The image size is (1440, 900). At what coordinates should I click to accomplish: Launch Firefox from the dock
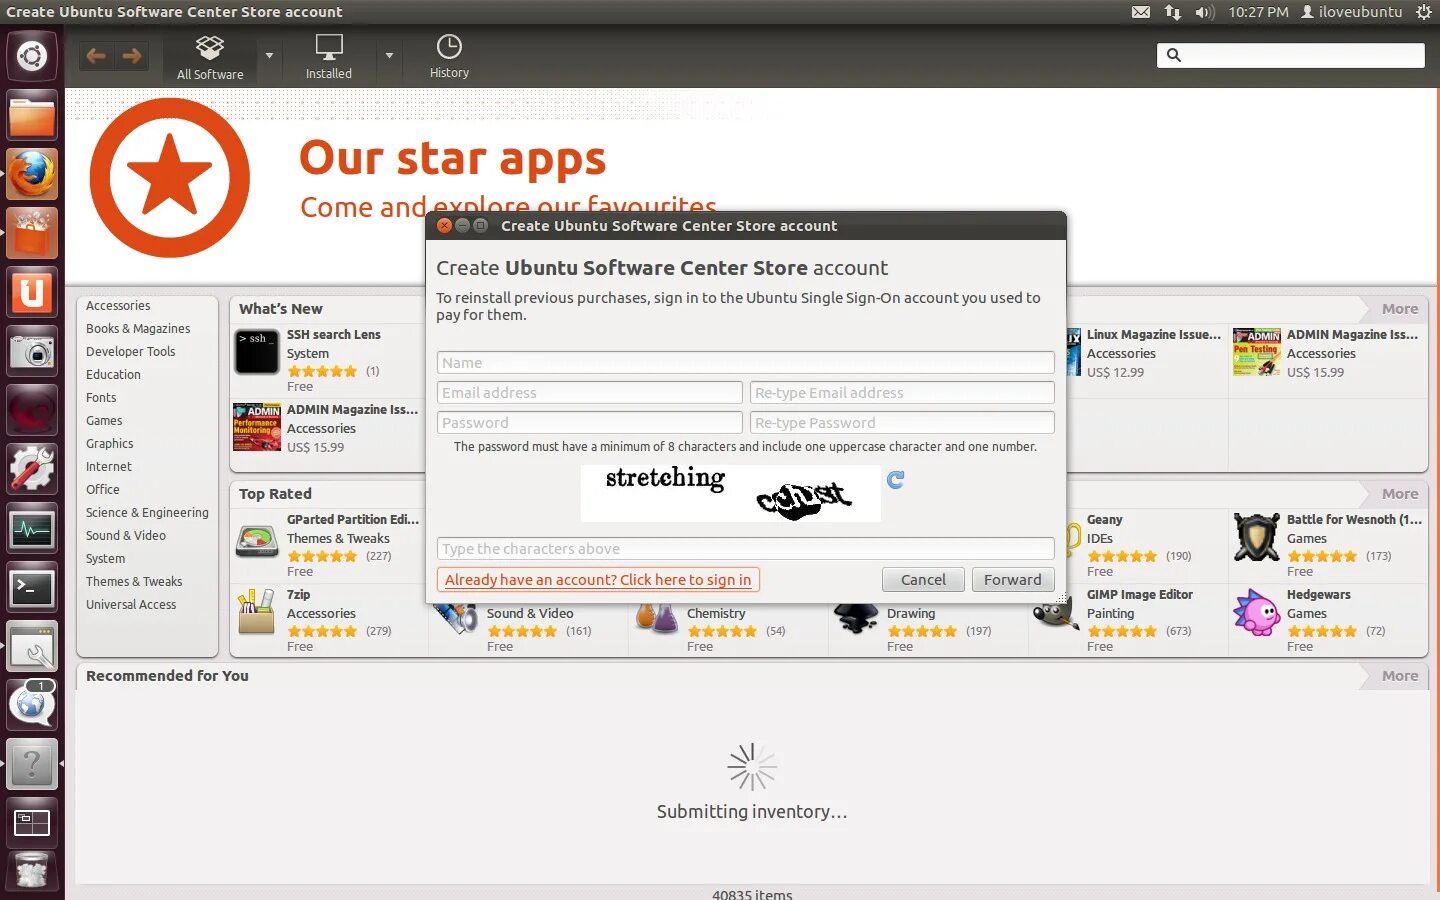[32, 174]
